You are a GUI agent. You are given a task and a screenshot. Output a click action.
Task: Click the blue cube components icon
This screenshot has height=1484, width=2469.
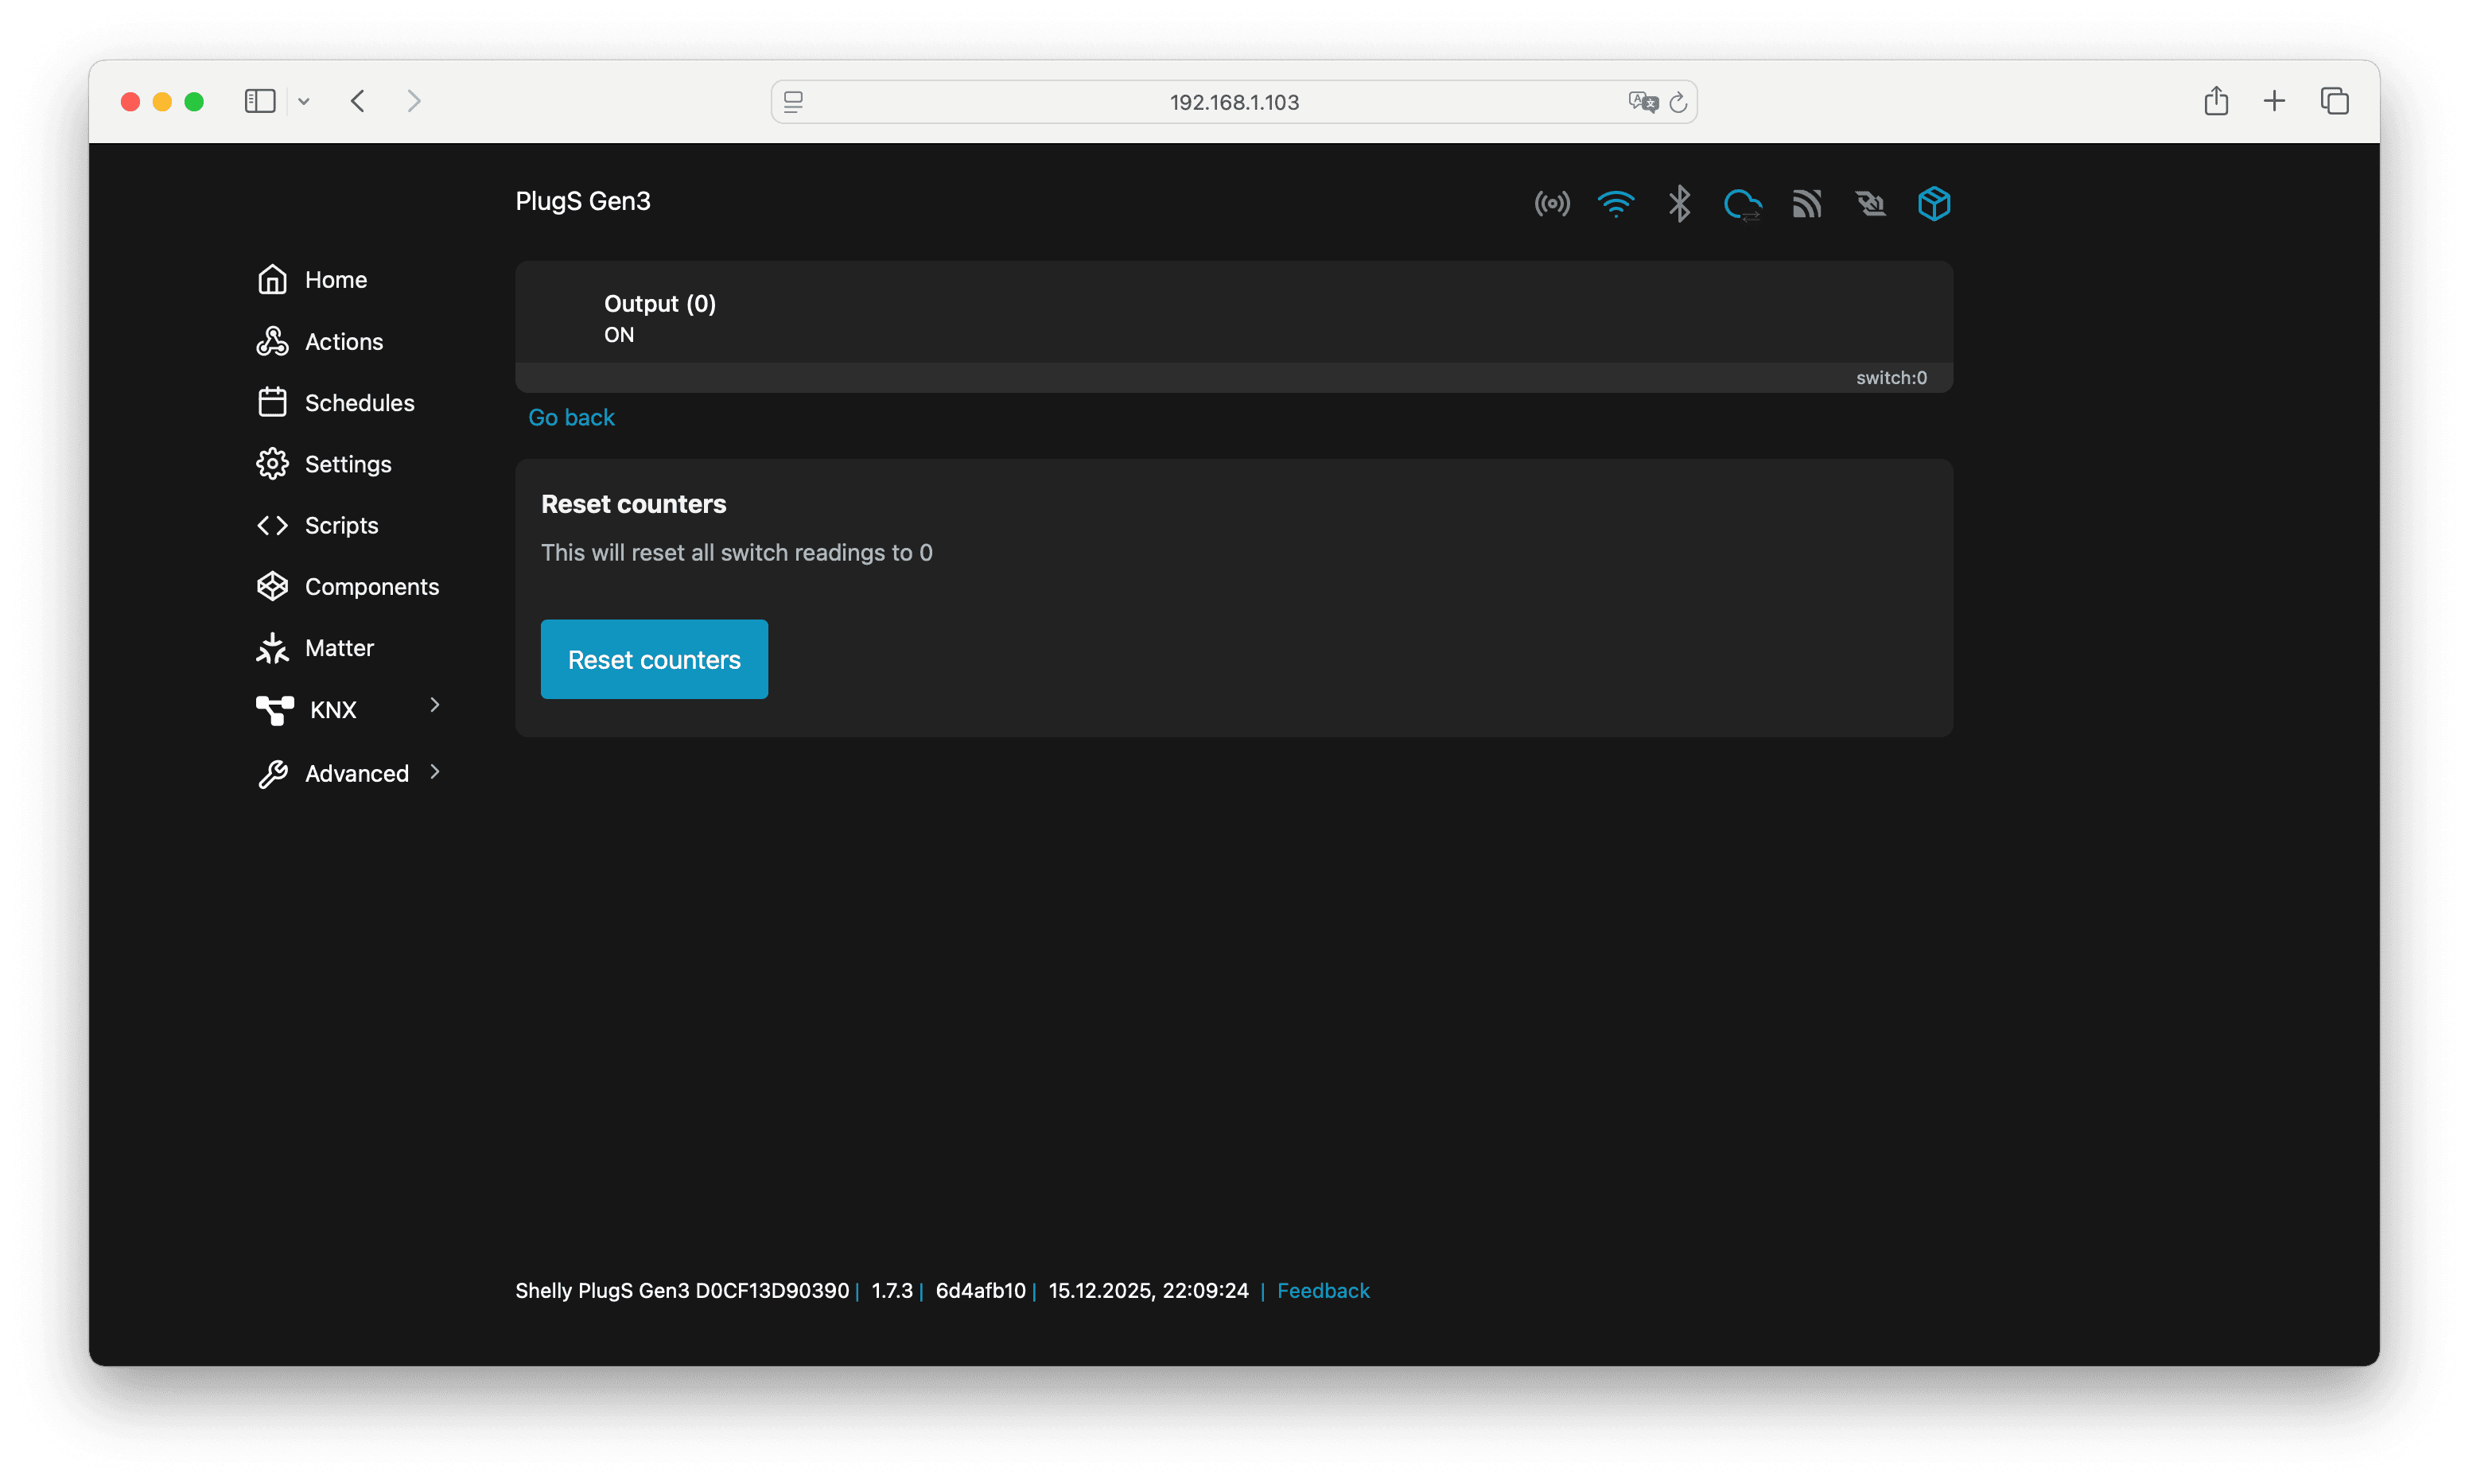(x=1934, y=204)
